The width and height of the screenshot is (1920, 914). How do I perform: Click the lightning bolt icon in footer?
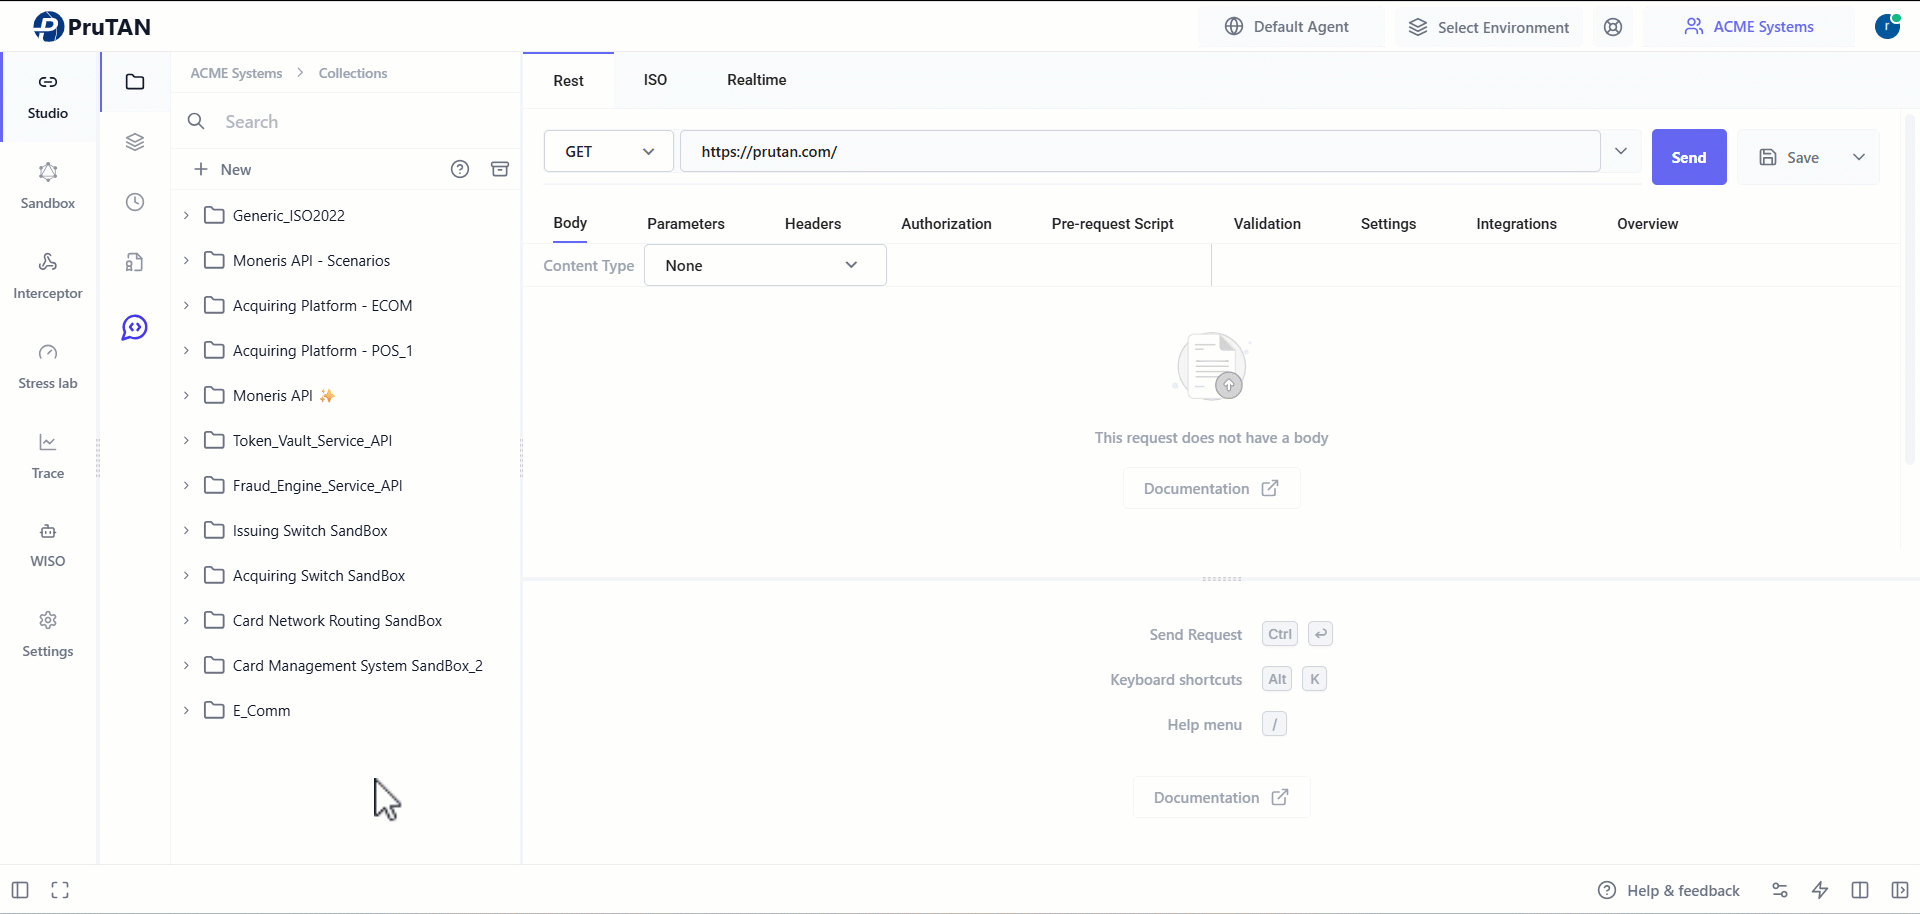1820,890
